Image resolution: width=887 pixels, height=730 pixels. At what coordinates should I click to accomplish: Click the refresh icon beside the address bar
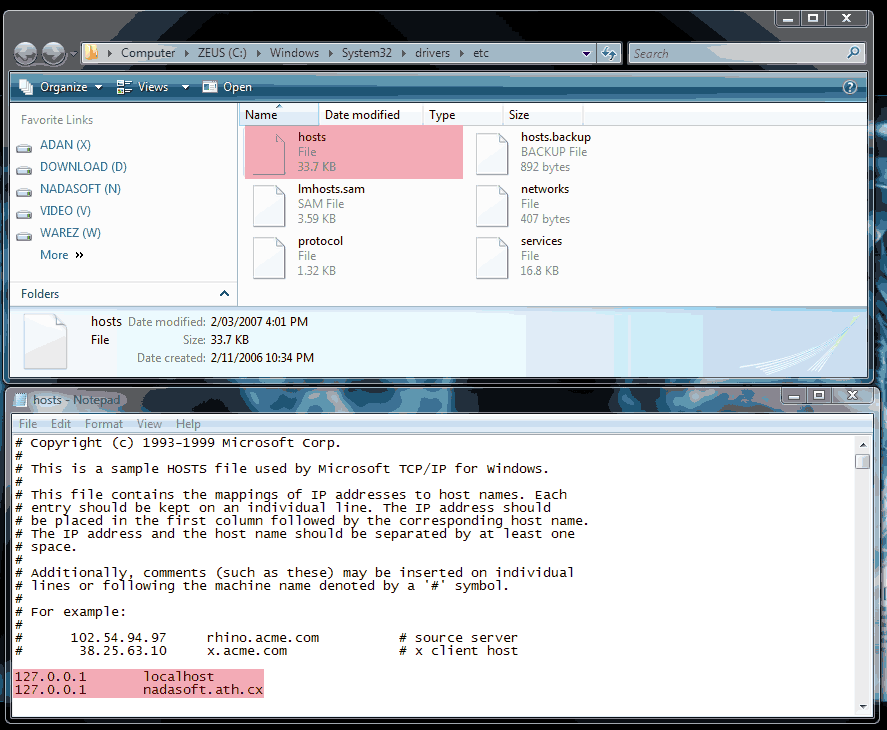pyautogui.click(x=609, y=53)
